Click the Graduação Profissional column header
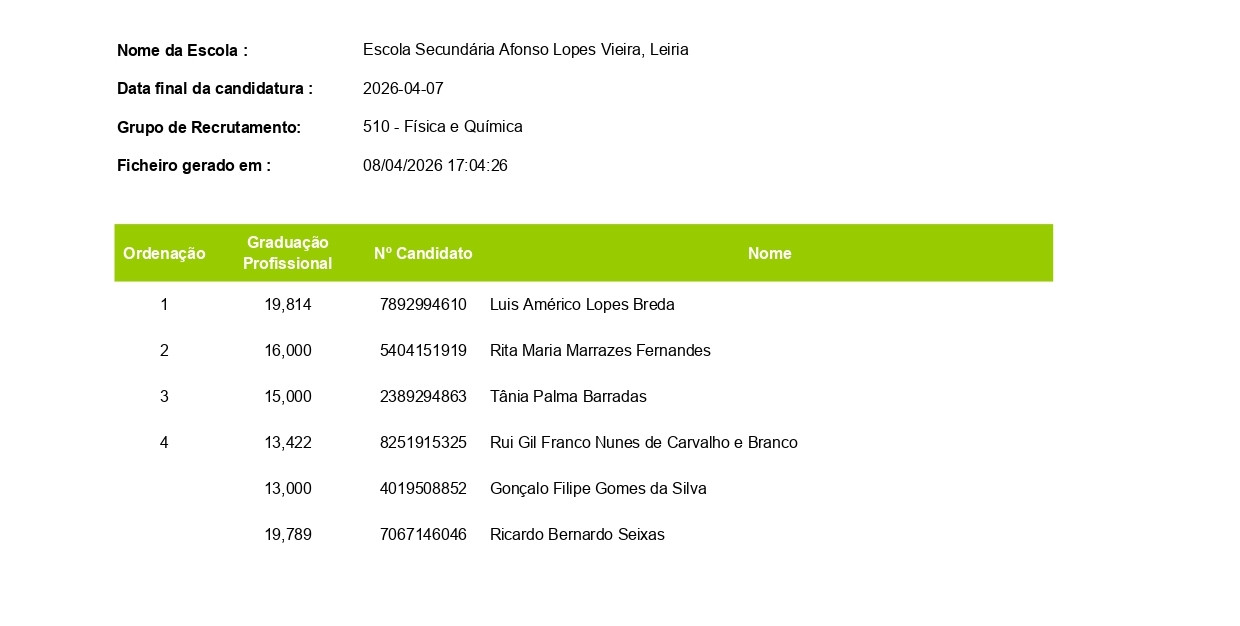This screenshot has height=626, width=1240. (288, 253)
